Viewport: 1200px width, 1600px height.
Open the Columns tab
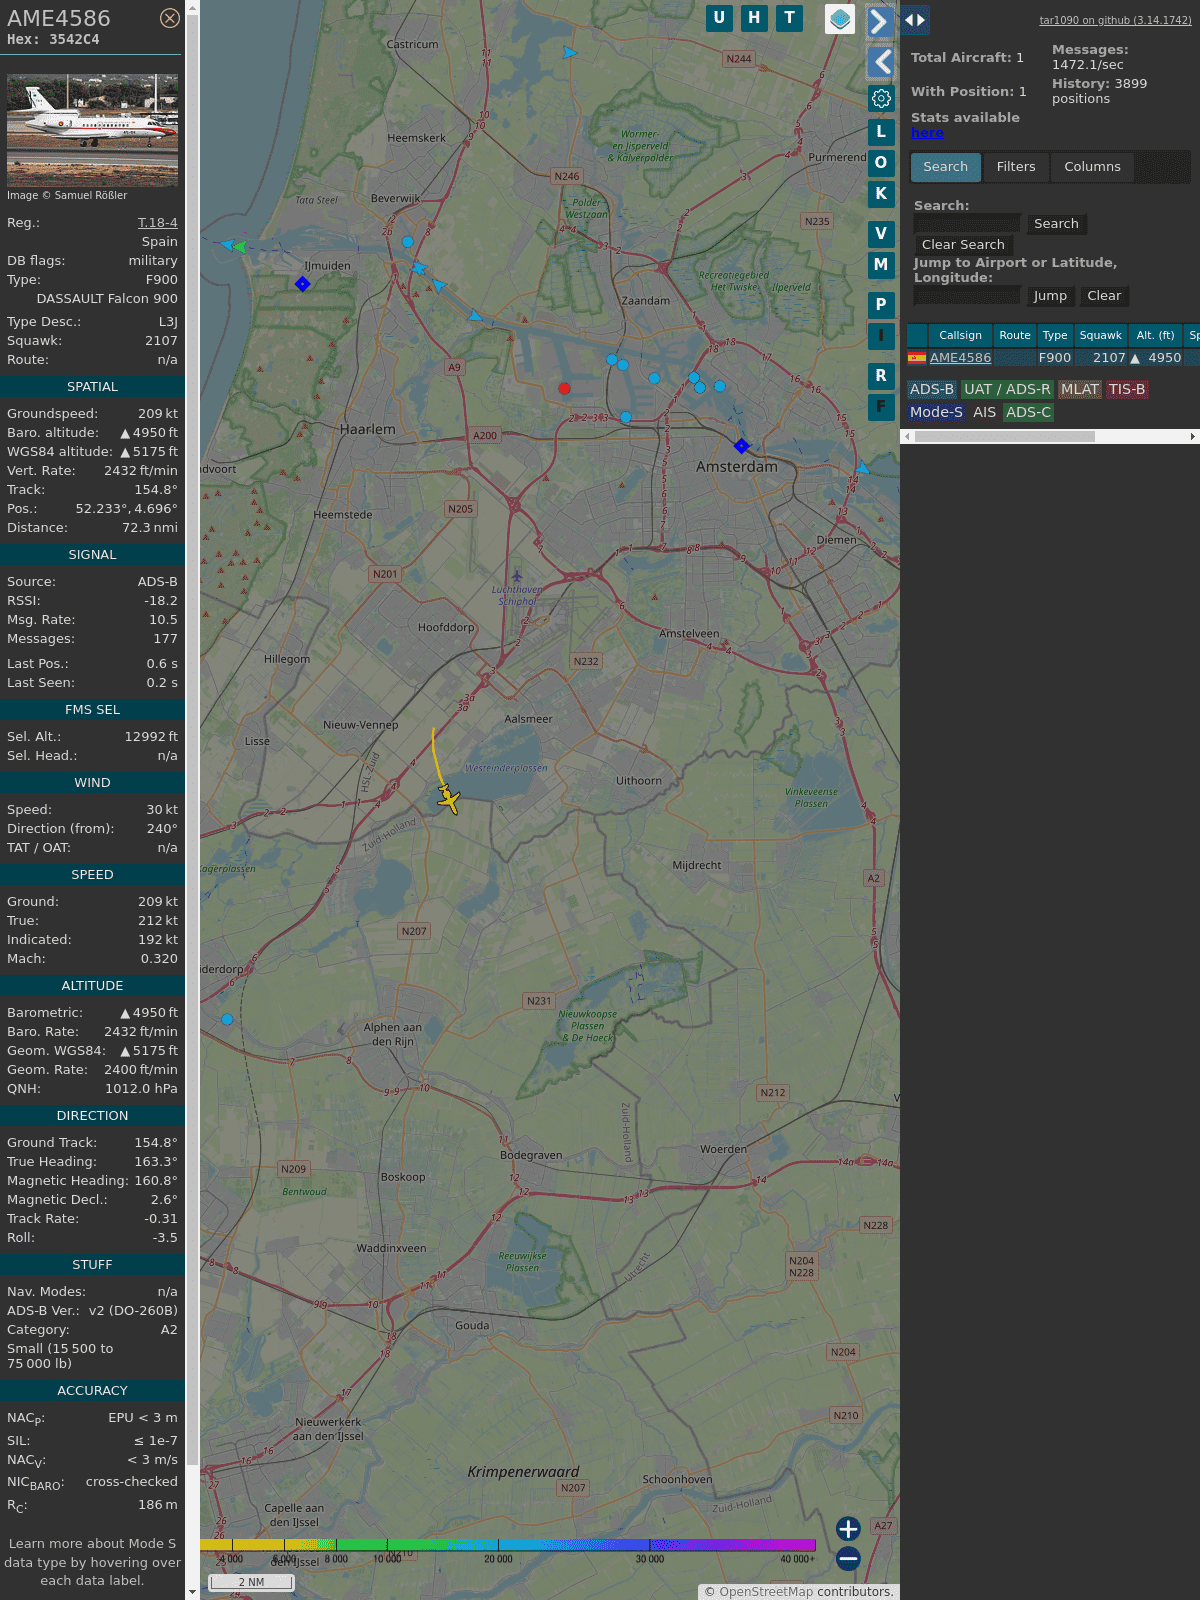coord(1092,167)
